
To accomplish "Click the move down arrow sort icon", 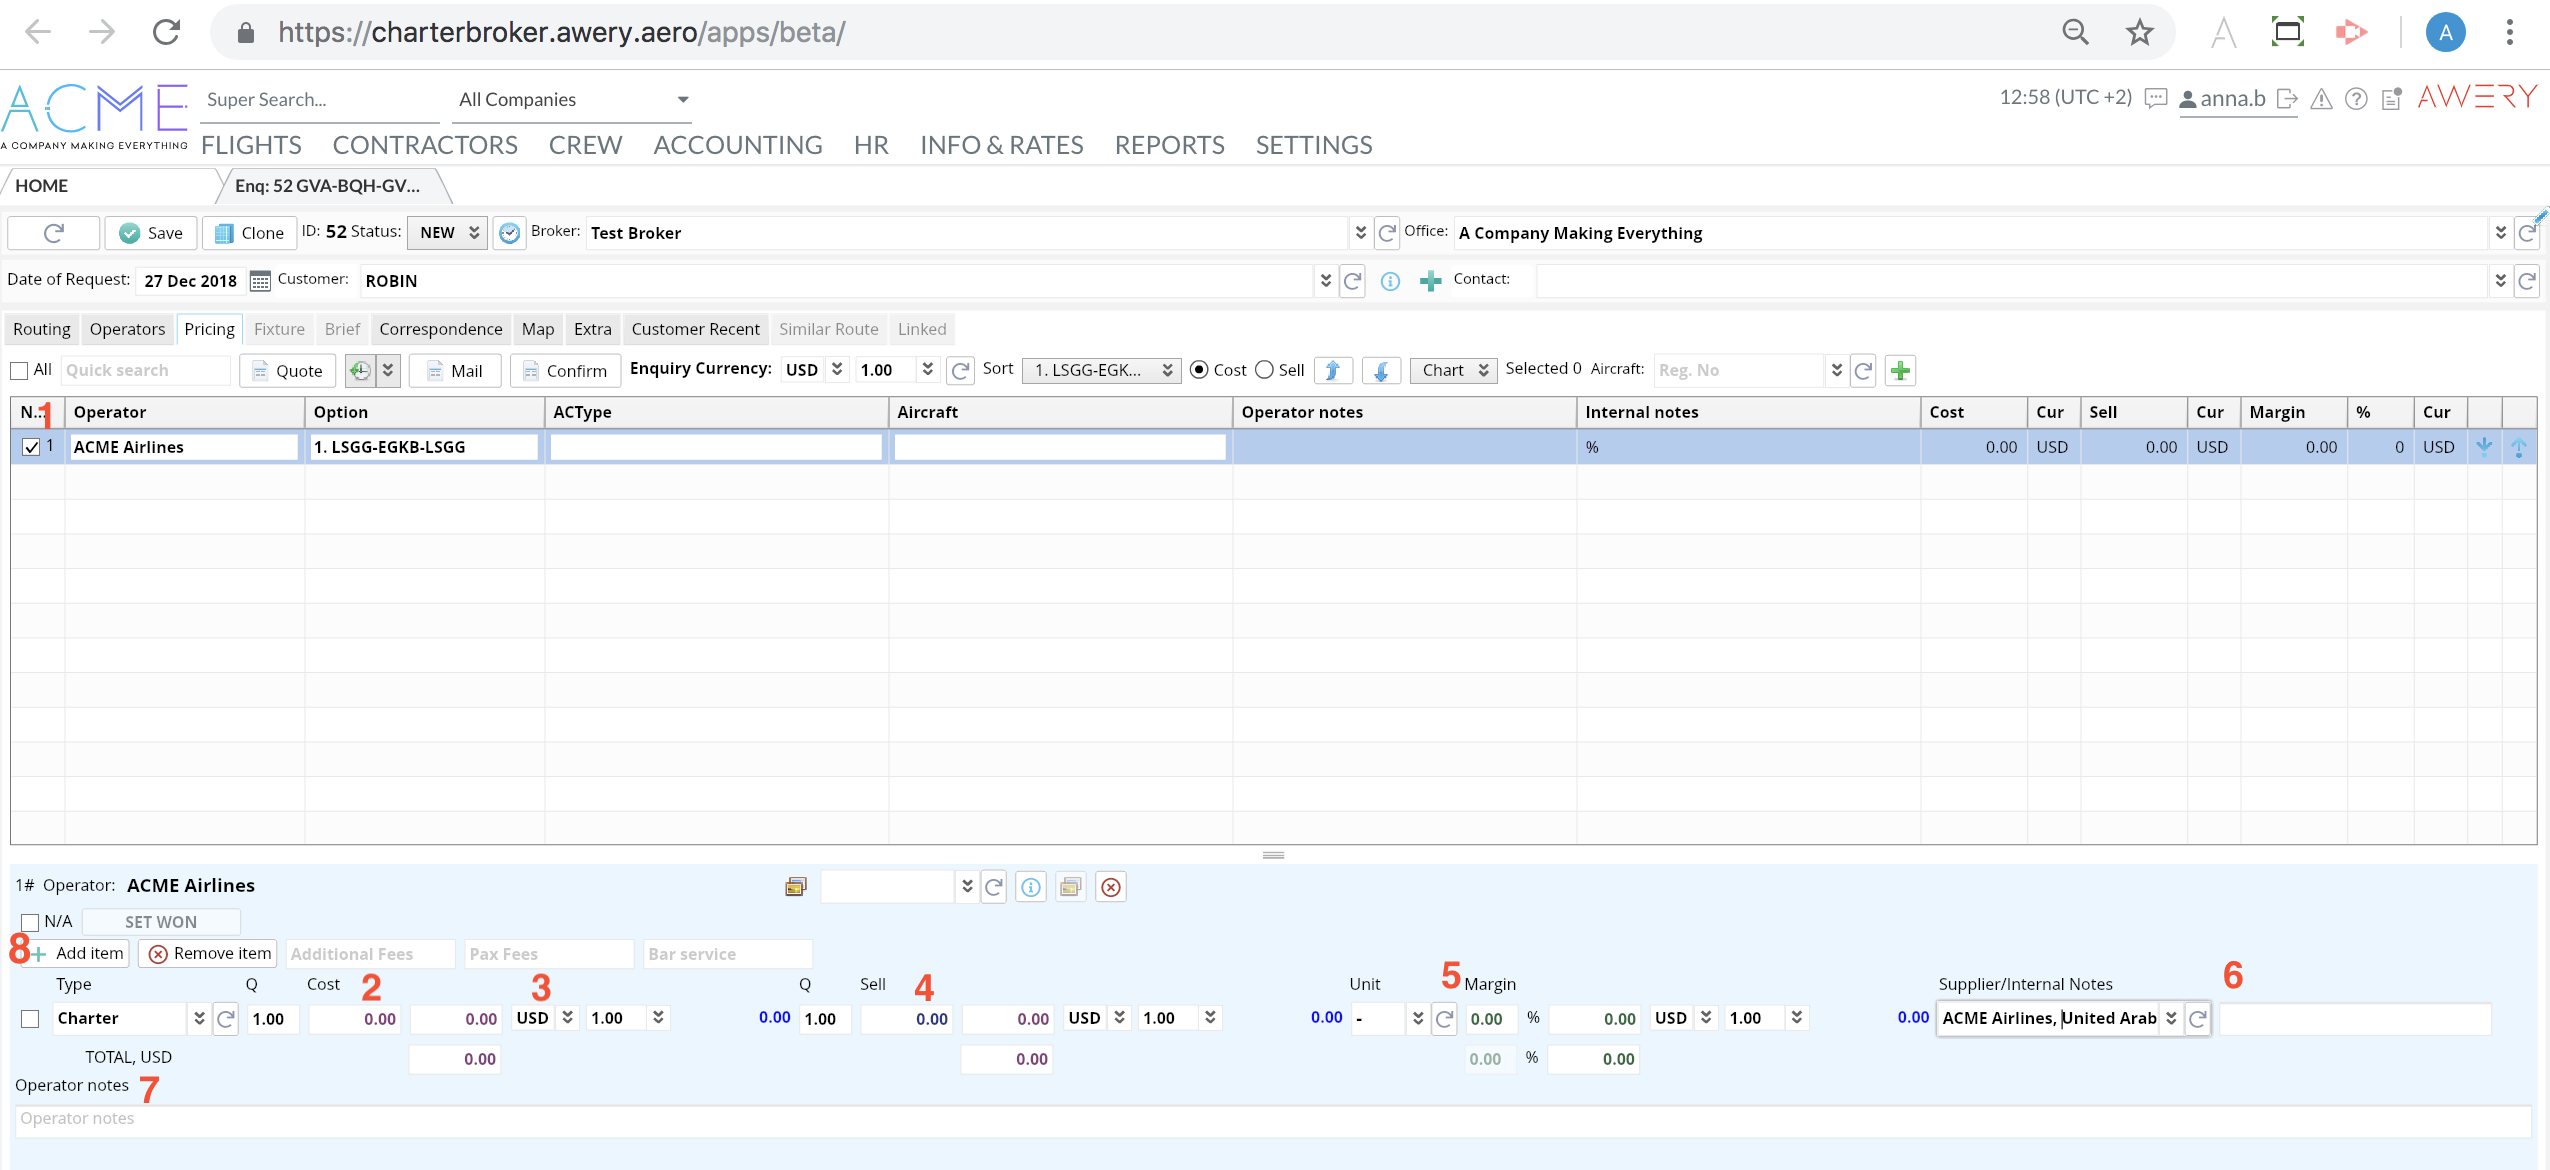I will pyautogui.click(x=1380, y=371).
